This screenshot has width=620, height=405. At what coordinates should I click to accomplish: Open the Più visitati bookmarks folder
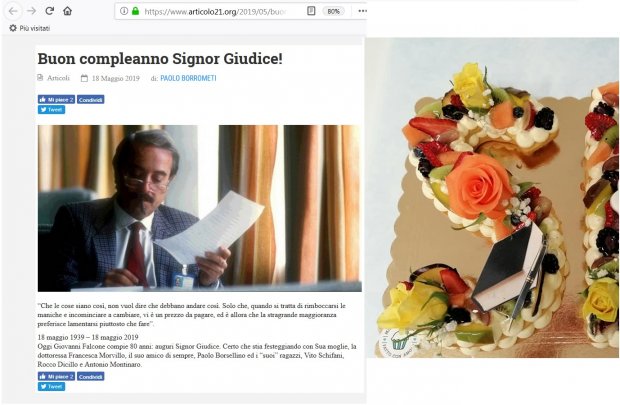(30, 28)
